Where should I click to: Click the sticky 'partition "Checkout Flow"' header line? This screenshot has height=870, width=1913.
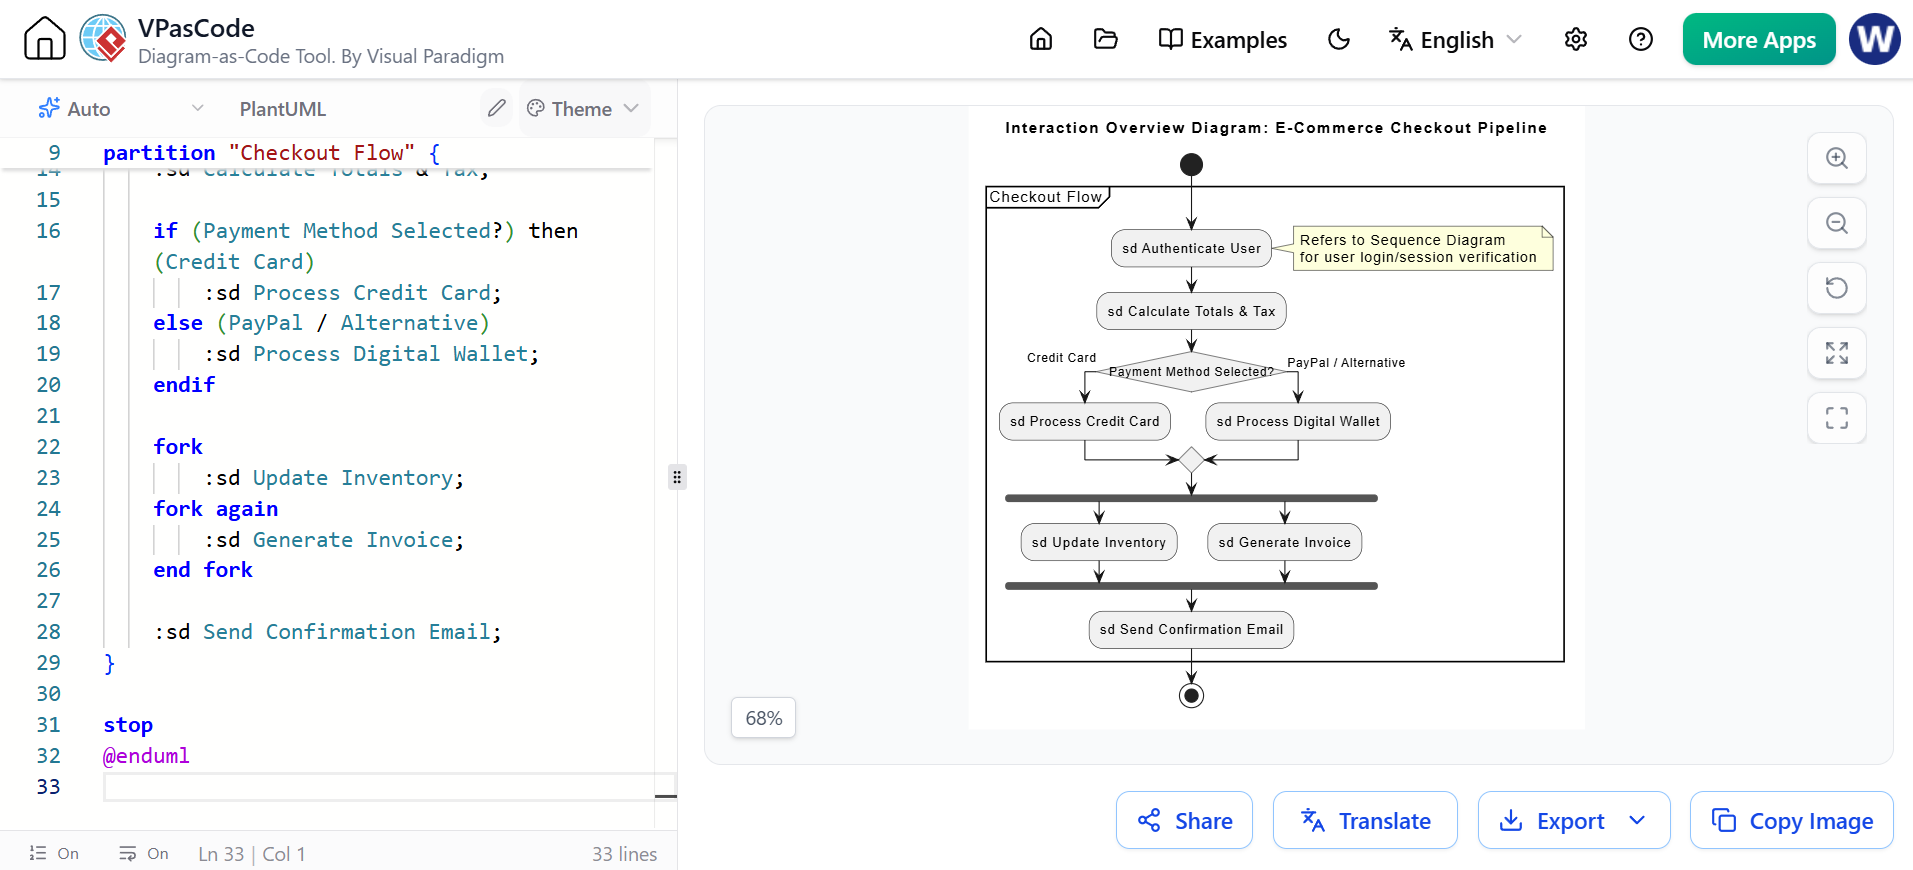(272, 153)
